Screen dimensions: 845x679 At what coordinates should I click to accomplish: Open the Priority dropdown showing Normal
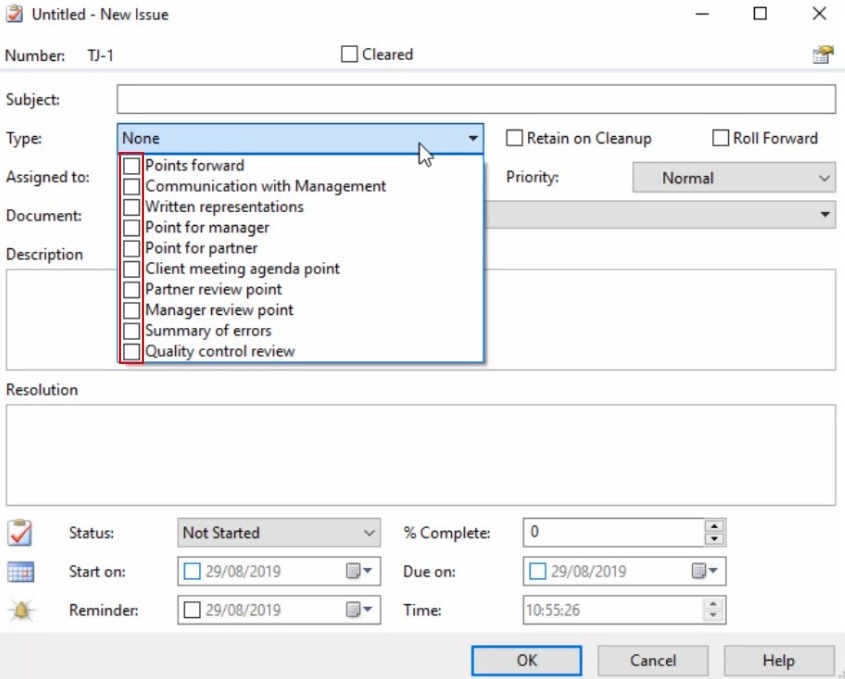coord(824,177)
